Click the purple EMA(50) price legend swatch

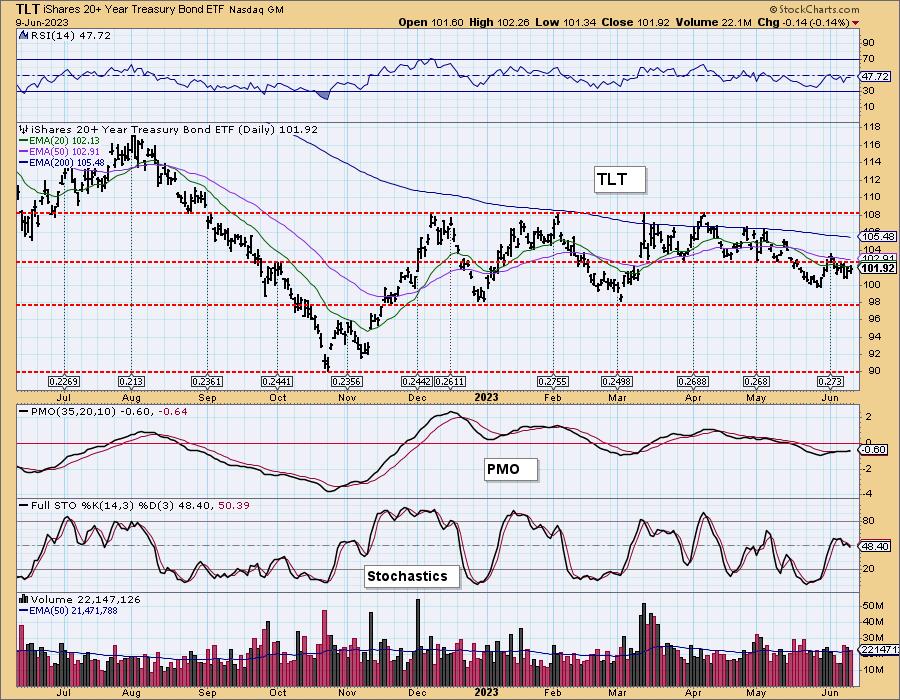click(x=24, y=152)
